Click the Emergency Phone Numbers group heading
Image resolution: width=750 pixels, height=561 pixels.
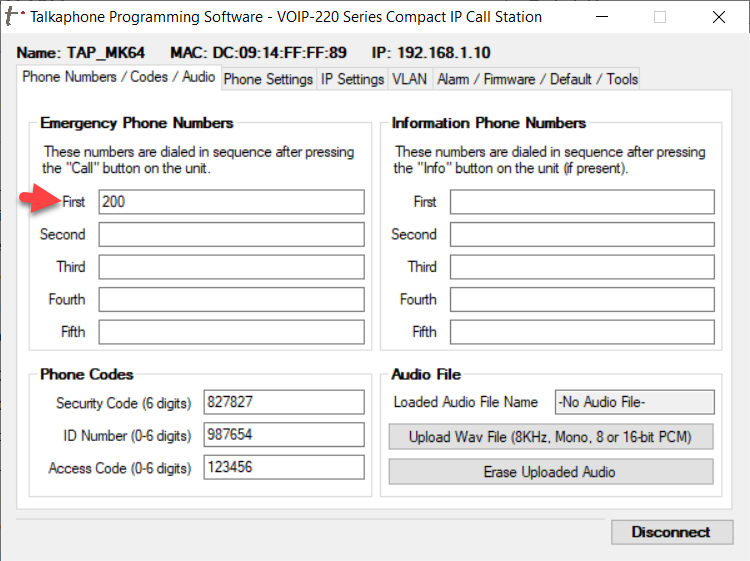[137, 123]
